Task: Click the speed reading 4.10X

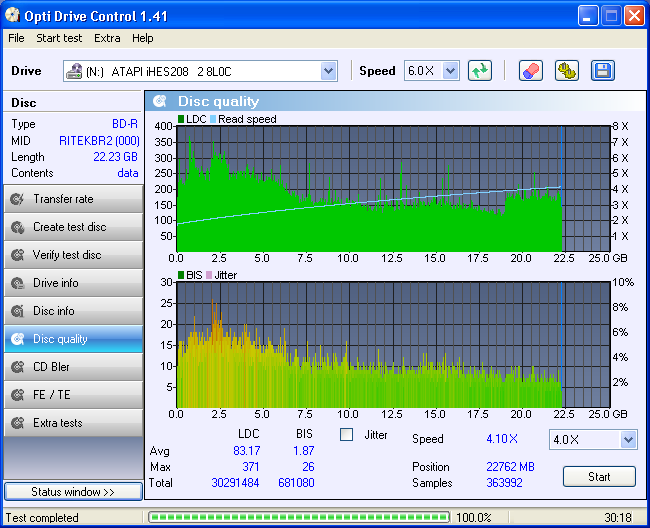Action: 502,438
